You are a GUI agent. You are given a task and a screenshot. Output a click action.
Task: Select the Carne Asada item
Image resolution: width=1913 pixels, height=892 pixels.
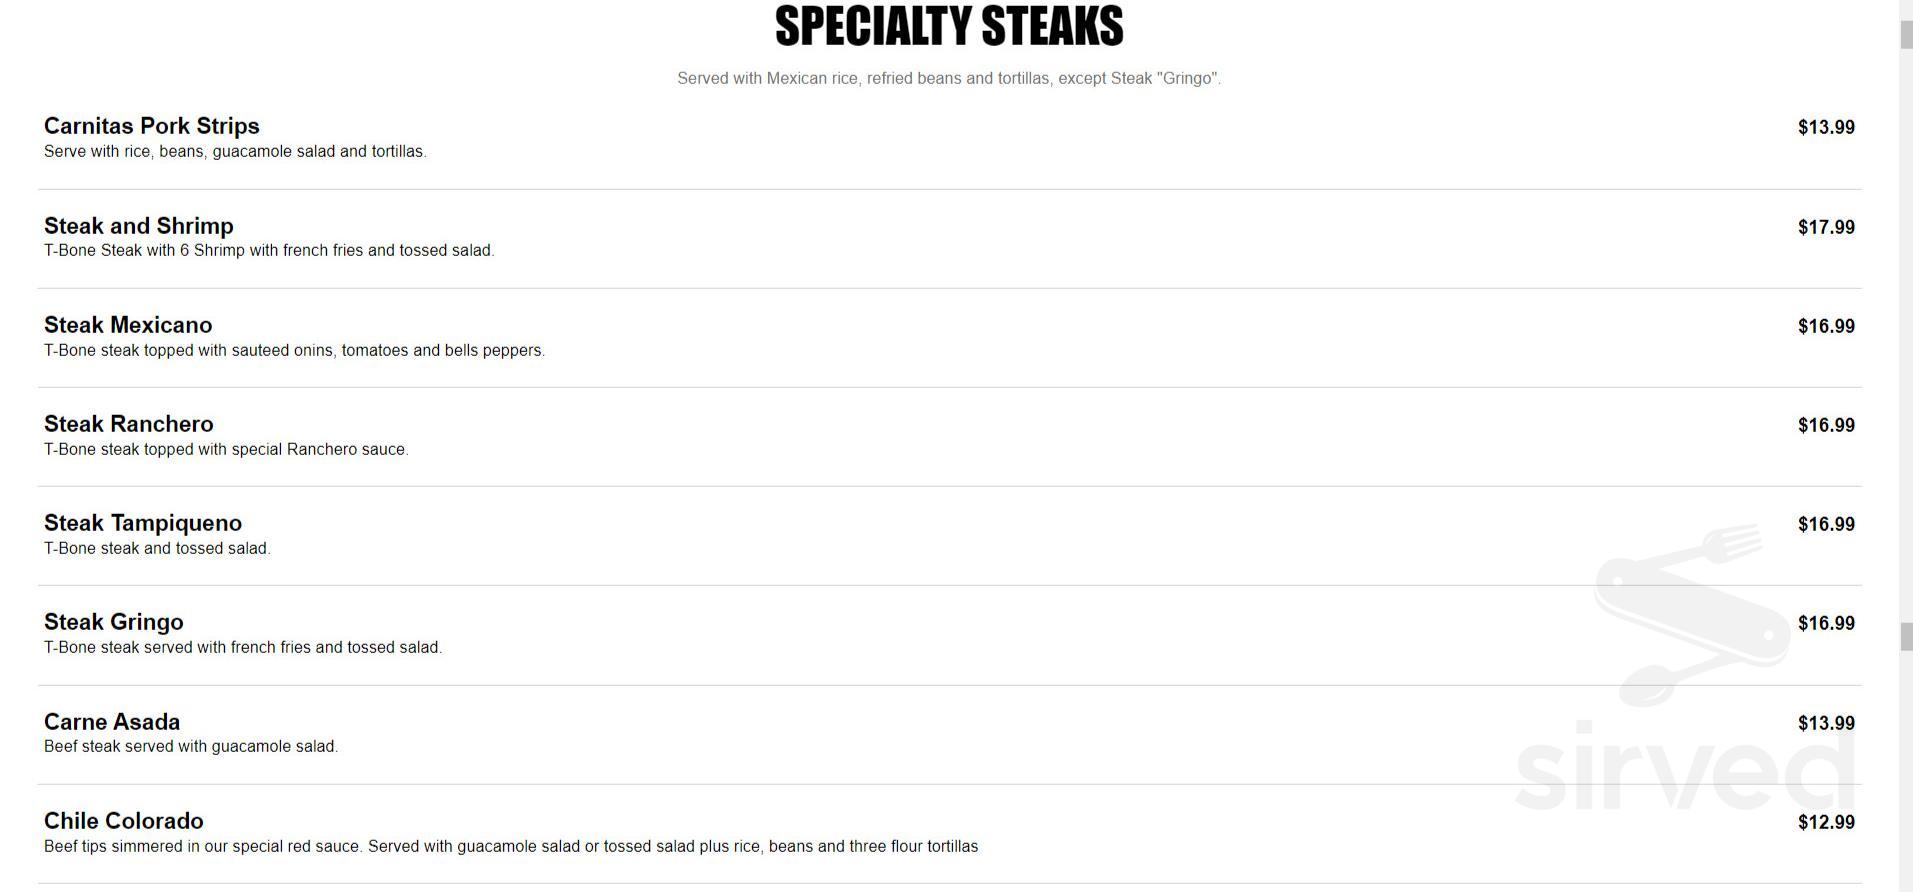click(x=112, y=722)
